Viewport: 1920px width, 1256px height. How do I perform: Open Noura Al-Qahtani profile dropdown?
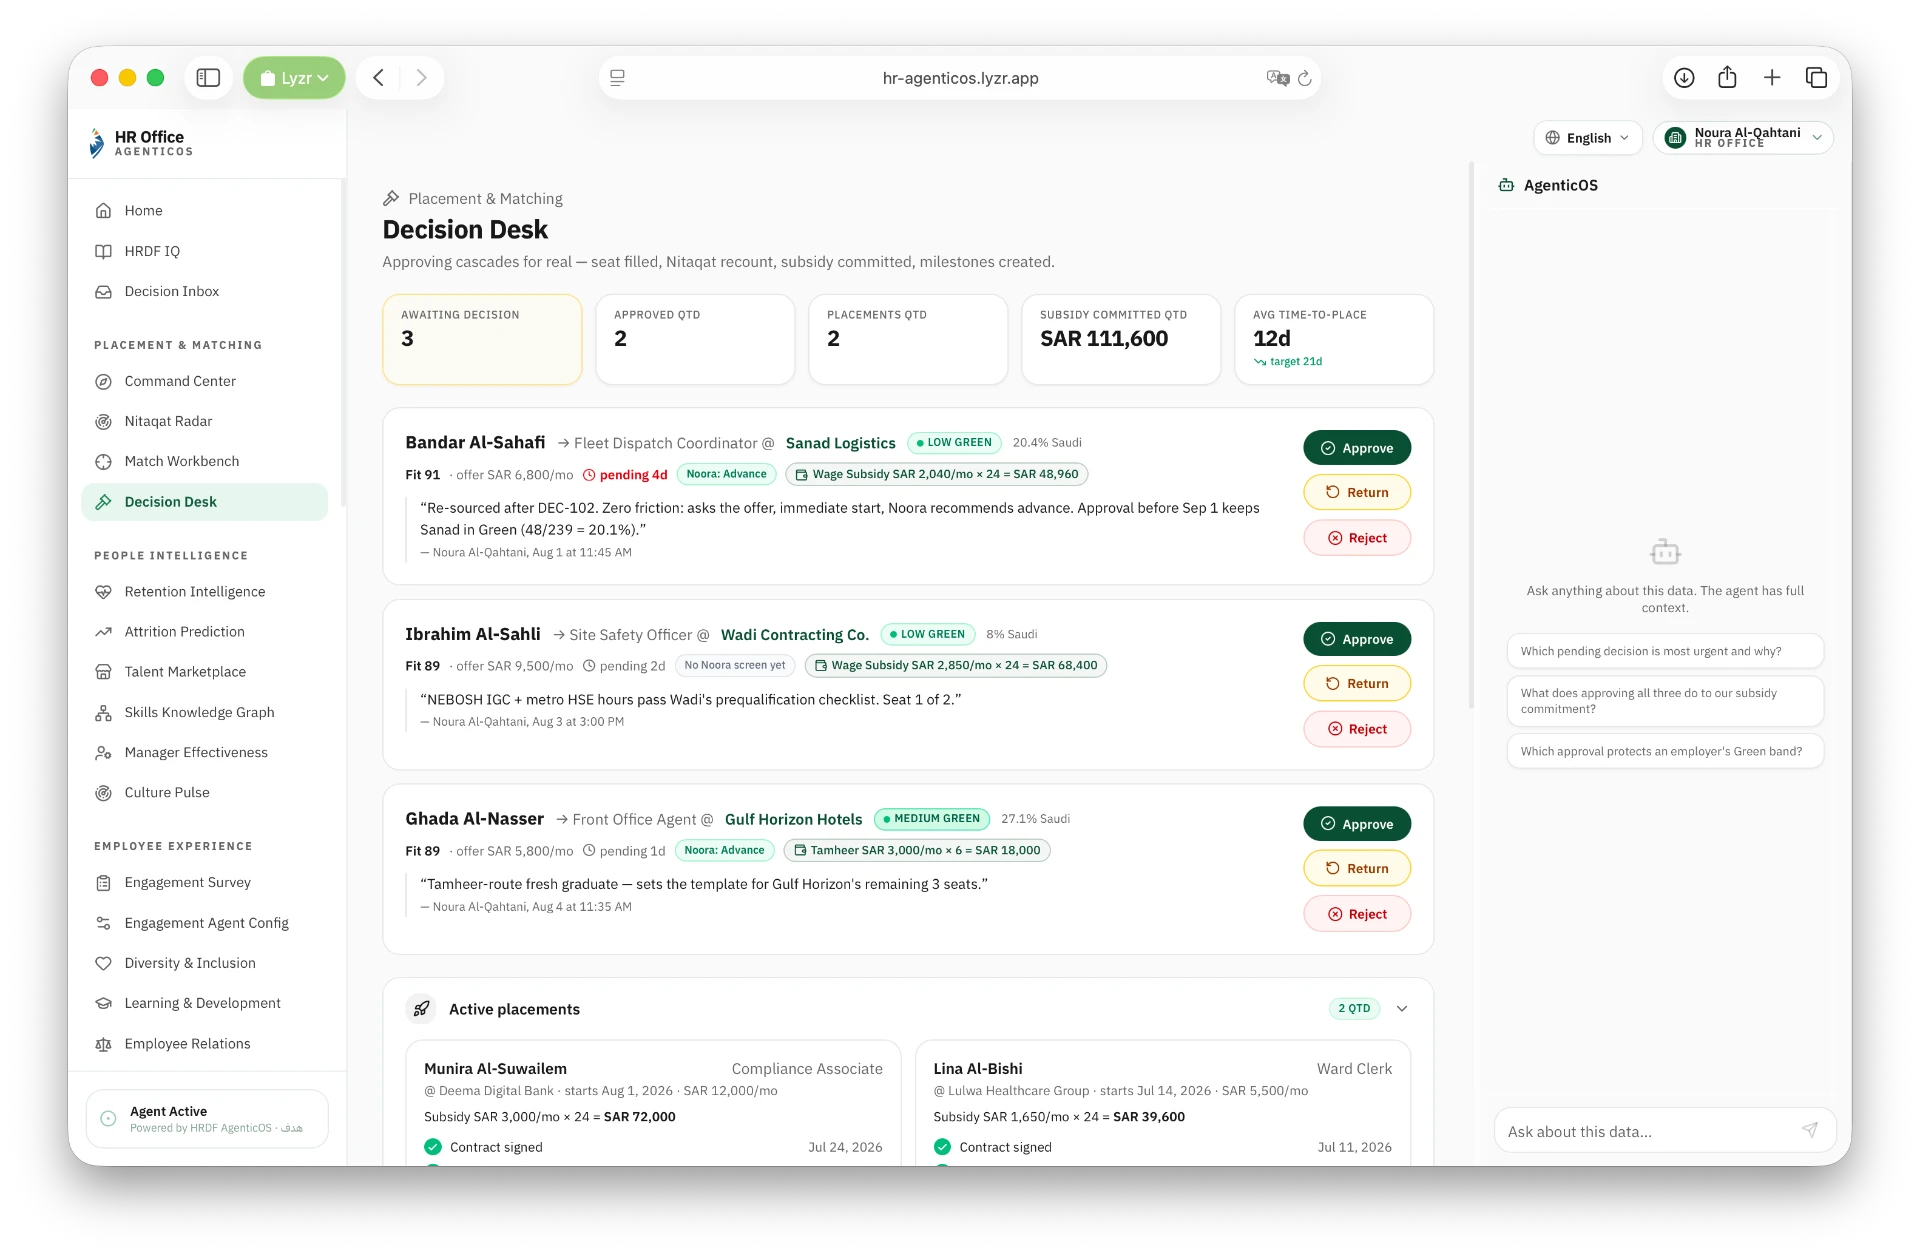pos(1743,138)
